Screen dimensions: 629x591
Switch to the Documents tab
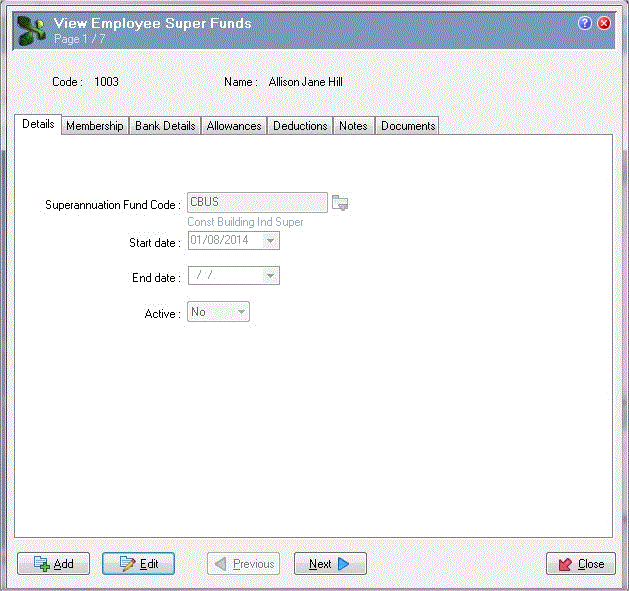click(x=408, y=126)
